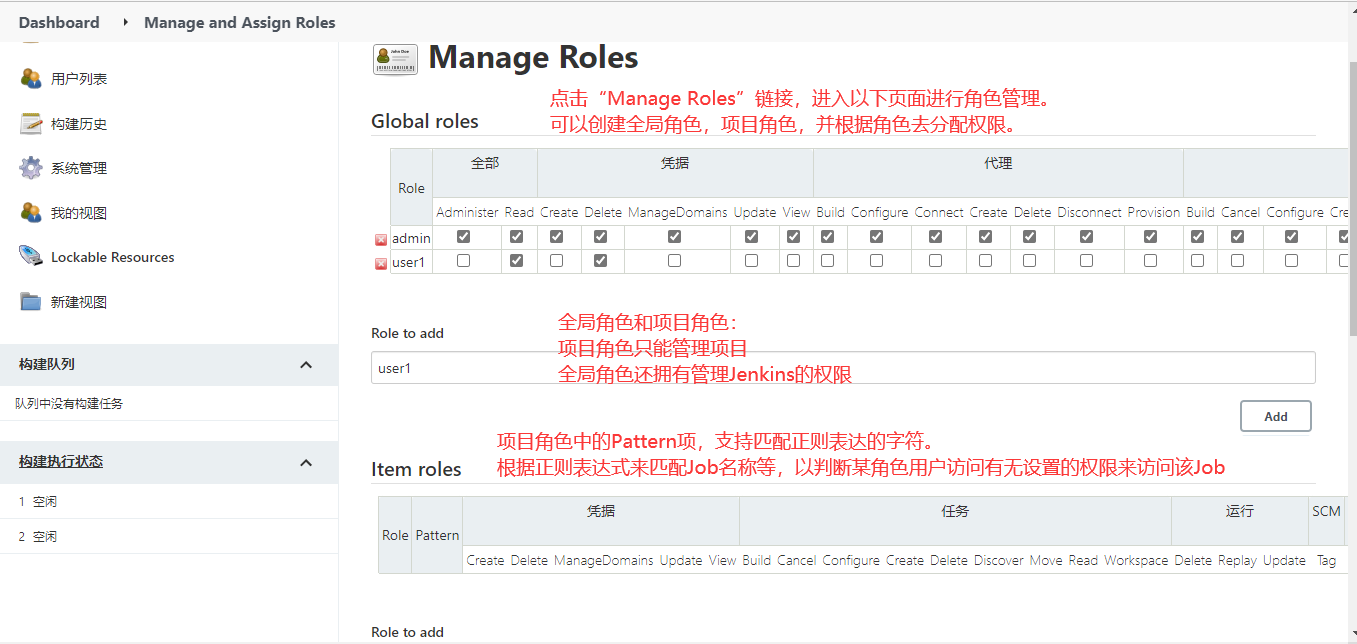
Task: Enable 凭据 Update for user1
Action: click(752, 260)
